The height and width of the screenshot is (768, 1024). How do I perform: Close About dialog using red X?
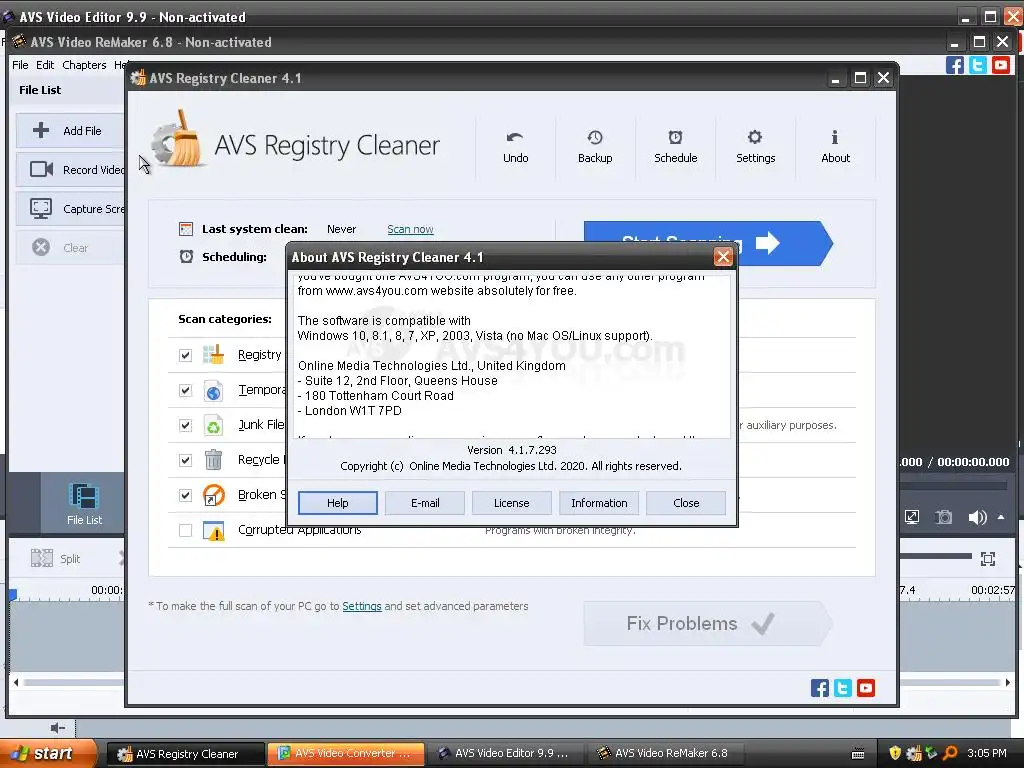tap(723, 257)
